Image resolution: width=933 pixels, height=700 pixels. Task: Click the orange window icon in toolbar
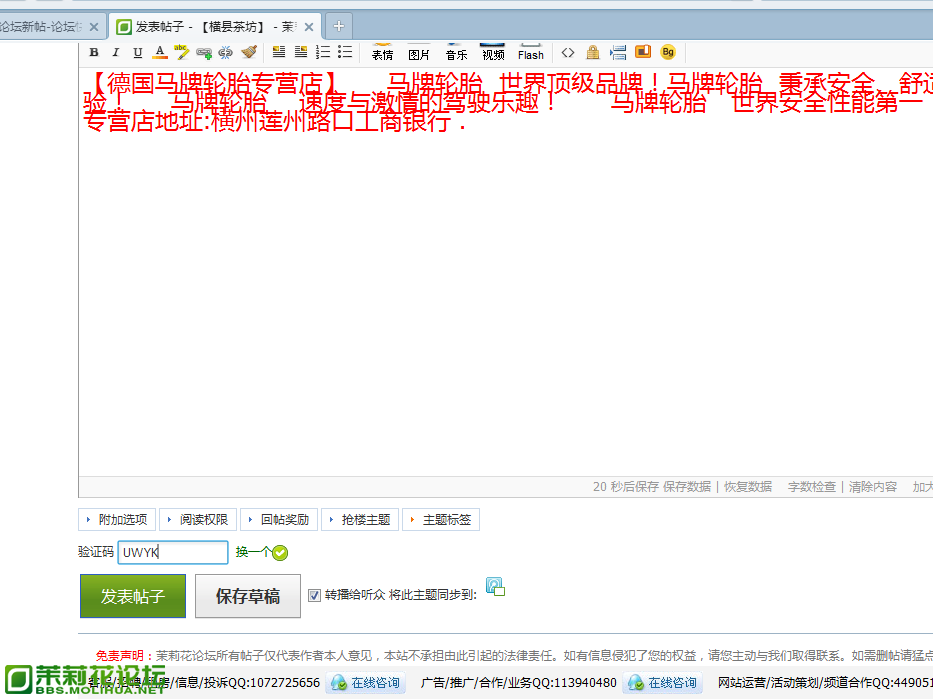click(643, 52)
